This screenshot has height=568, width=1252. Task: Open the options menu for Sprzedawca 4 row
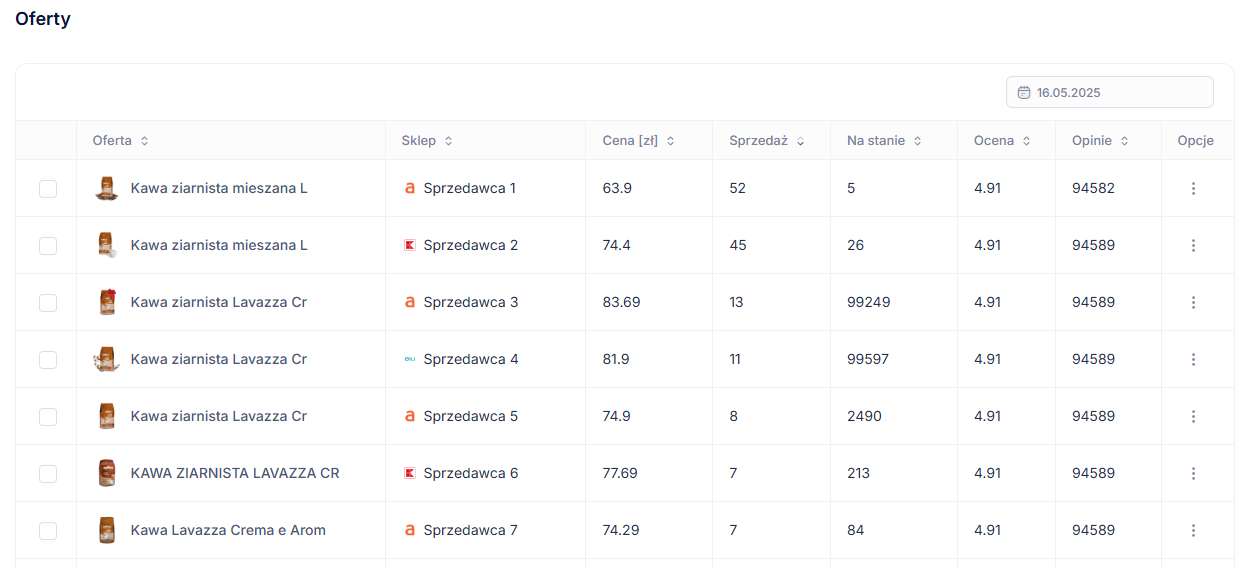point(1193,359)
